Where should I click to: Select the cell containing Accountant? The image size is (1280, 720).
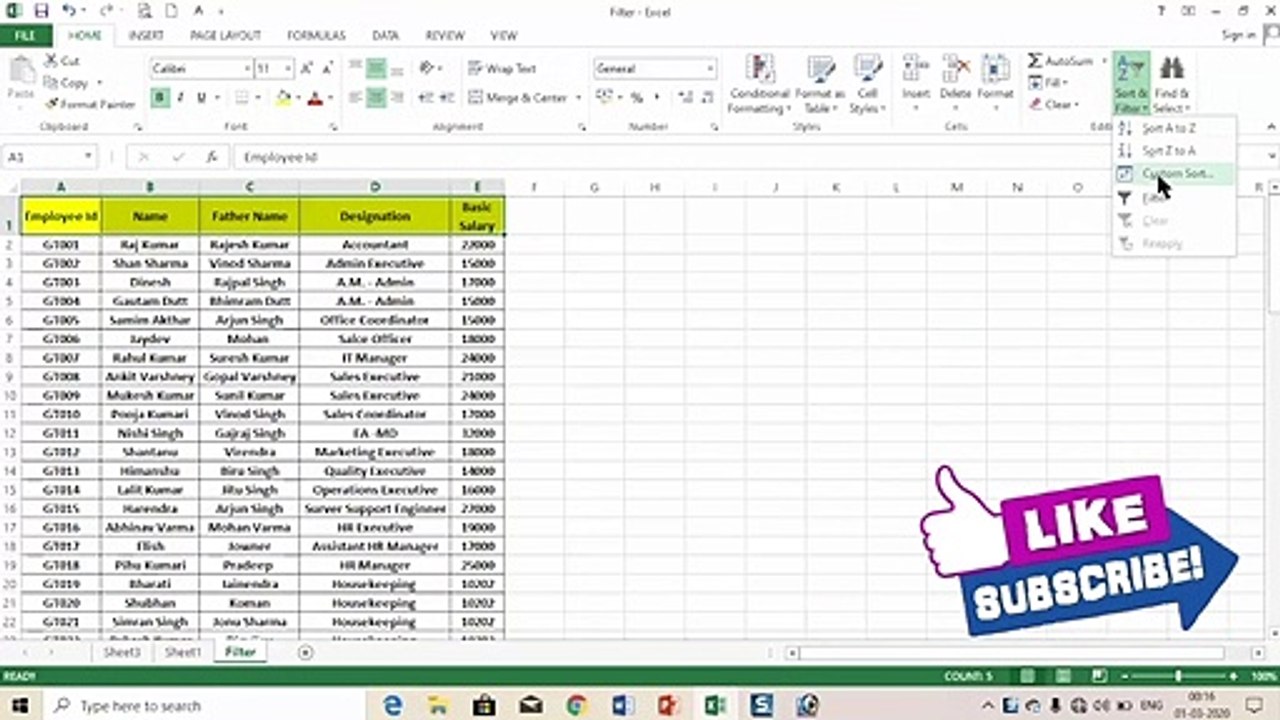[374, 245]
